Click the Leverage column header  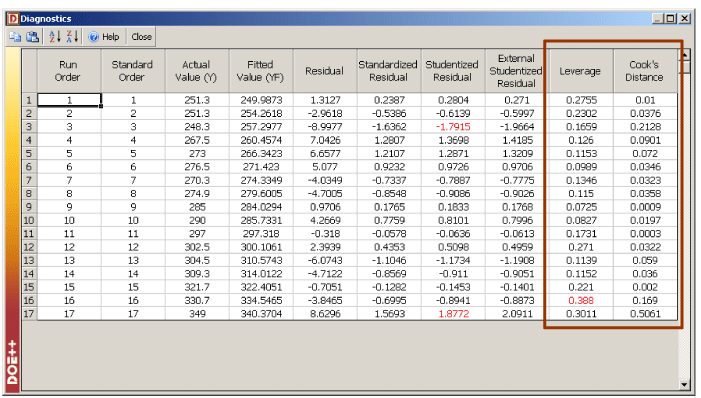tap(580, 71)
